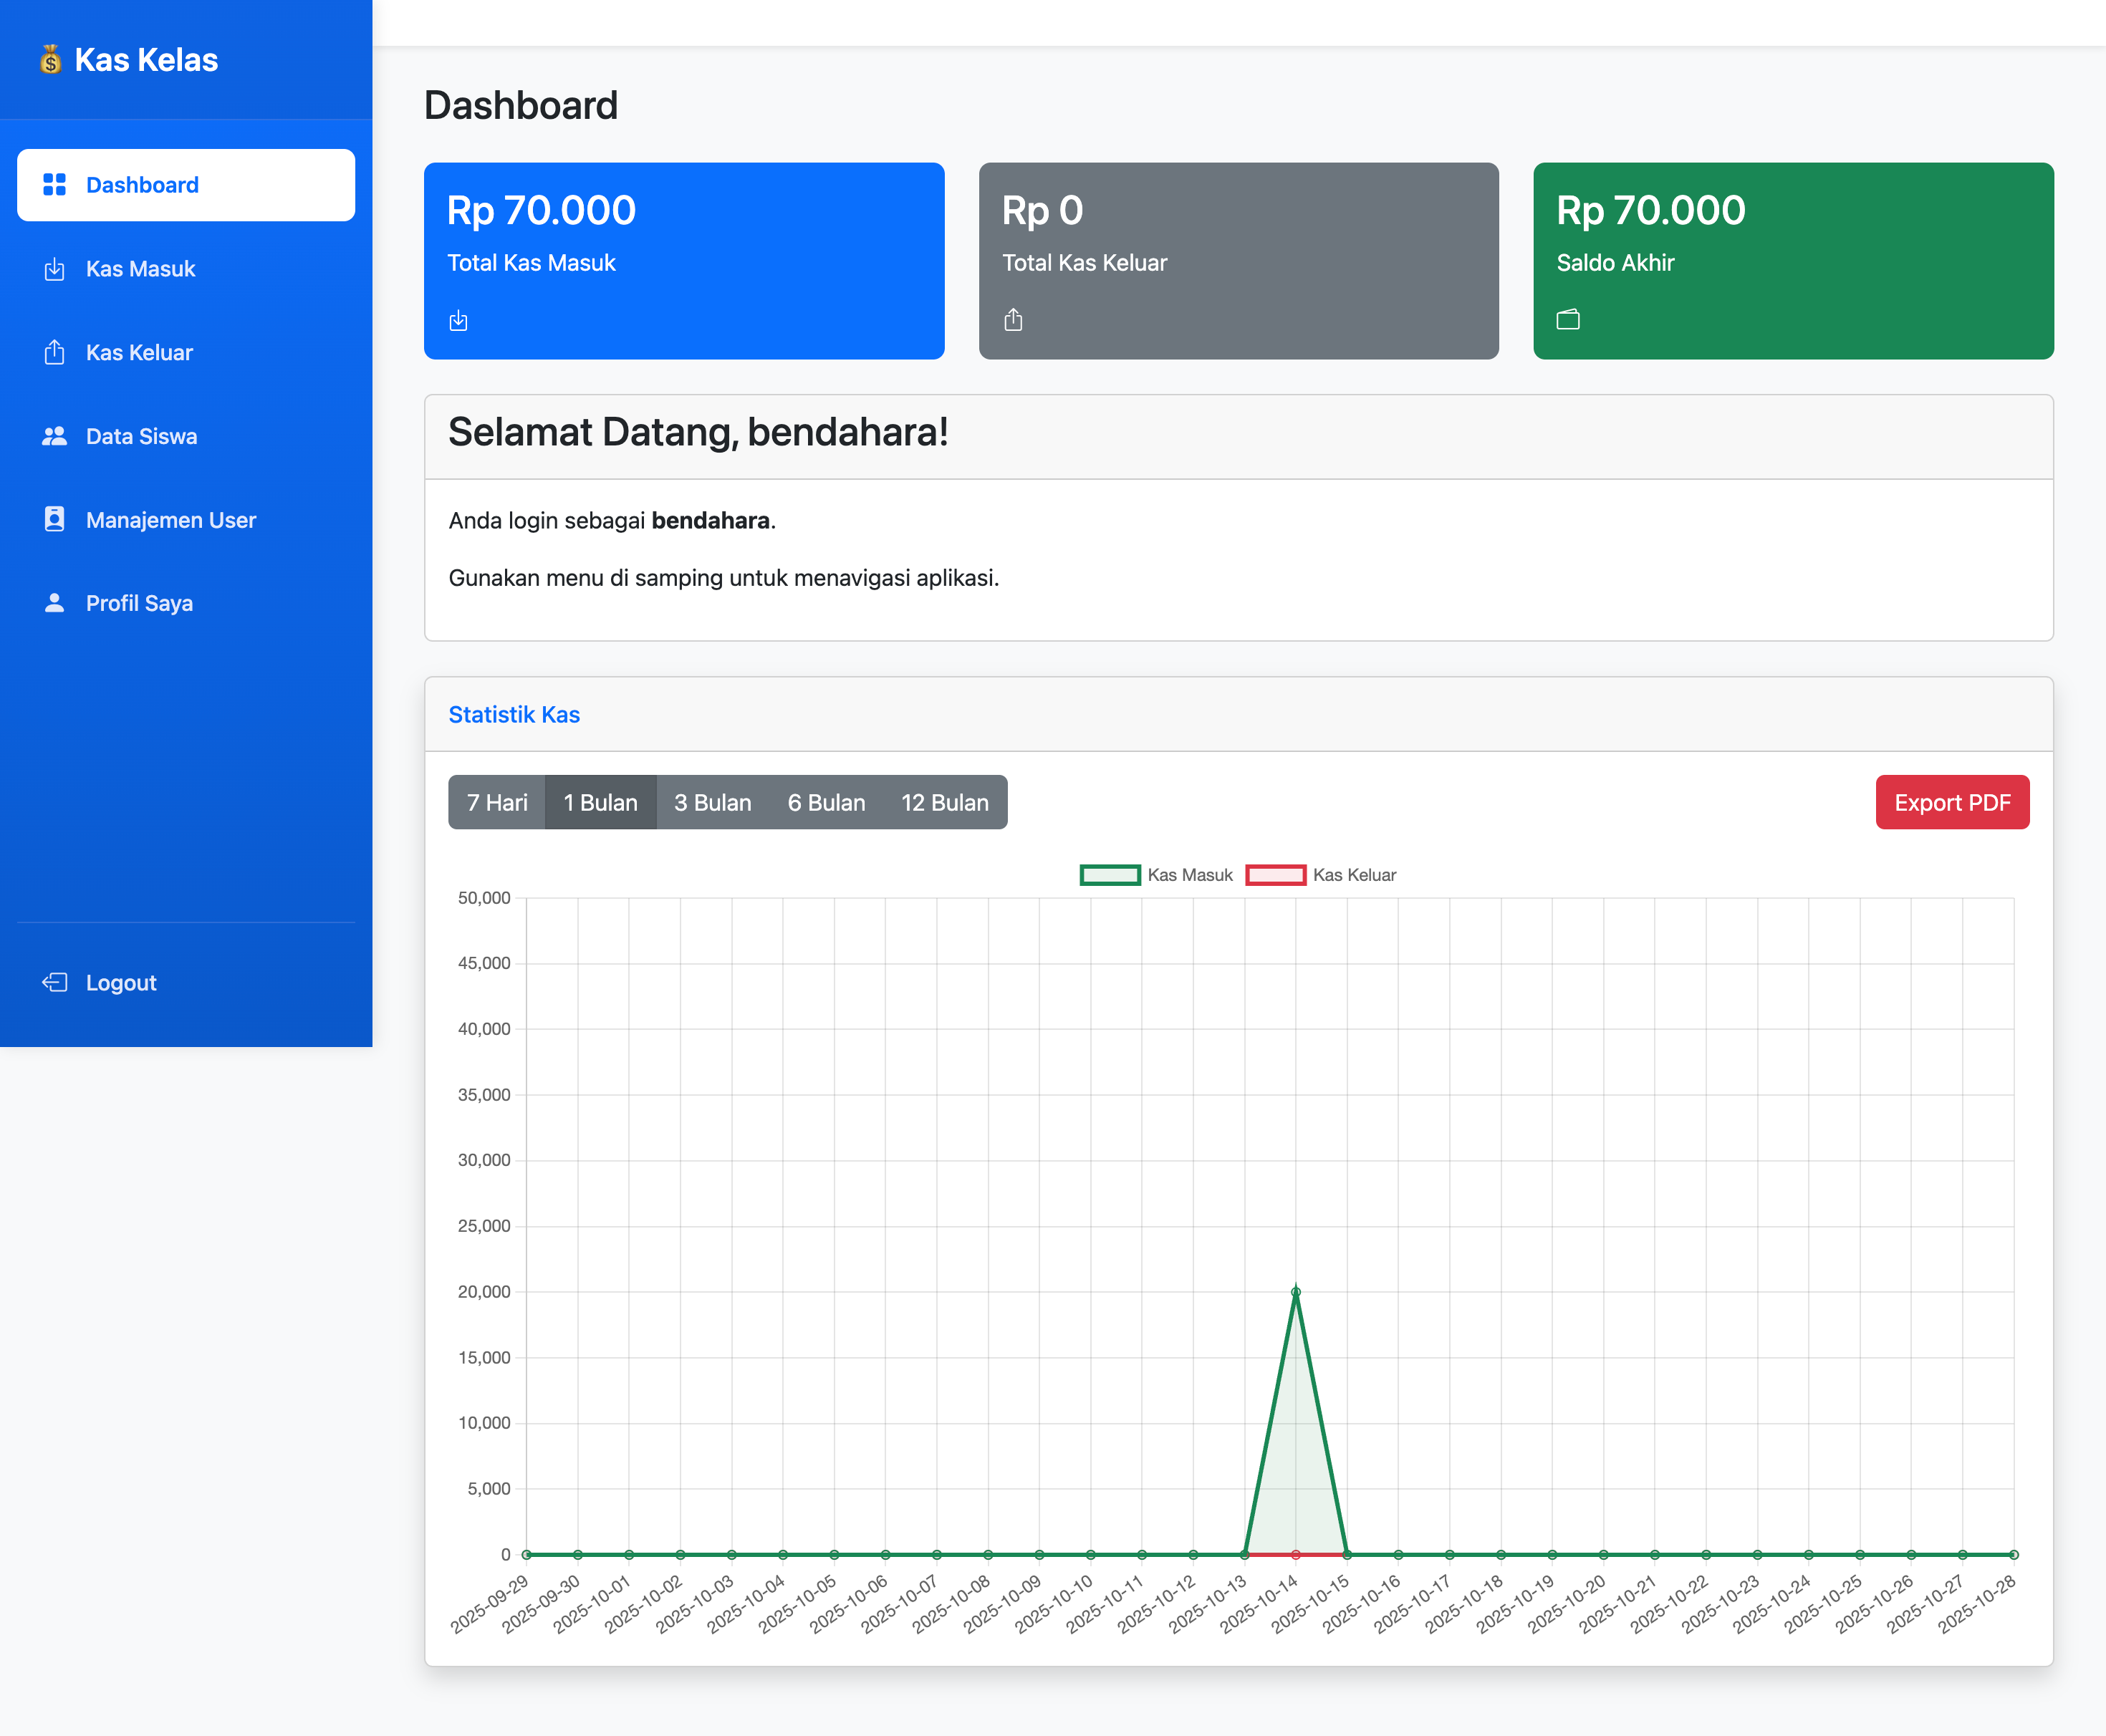Toggle Kas Masuk legend swatch in chart
The width and height of the screenshot is (2106, 1736).
click(1110, 875)
